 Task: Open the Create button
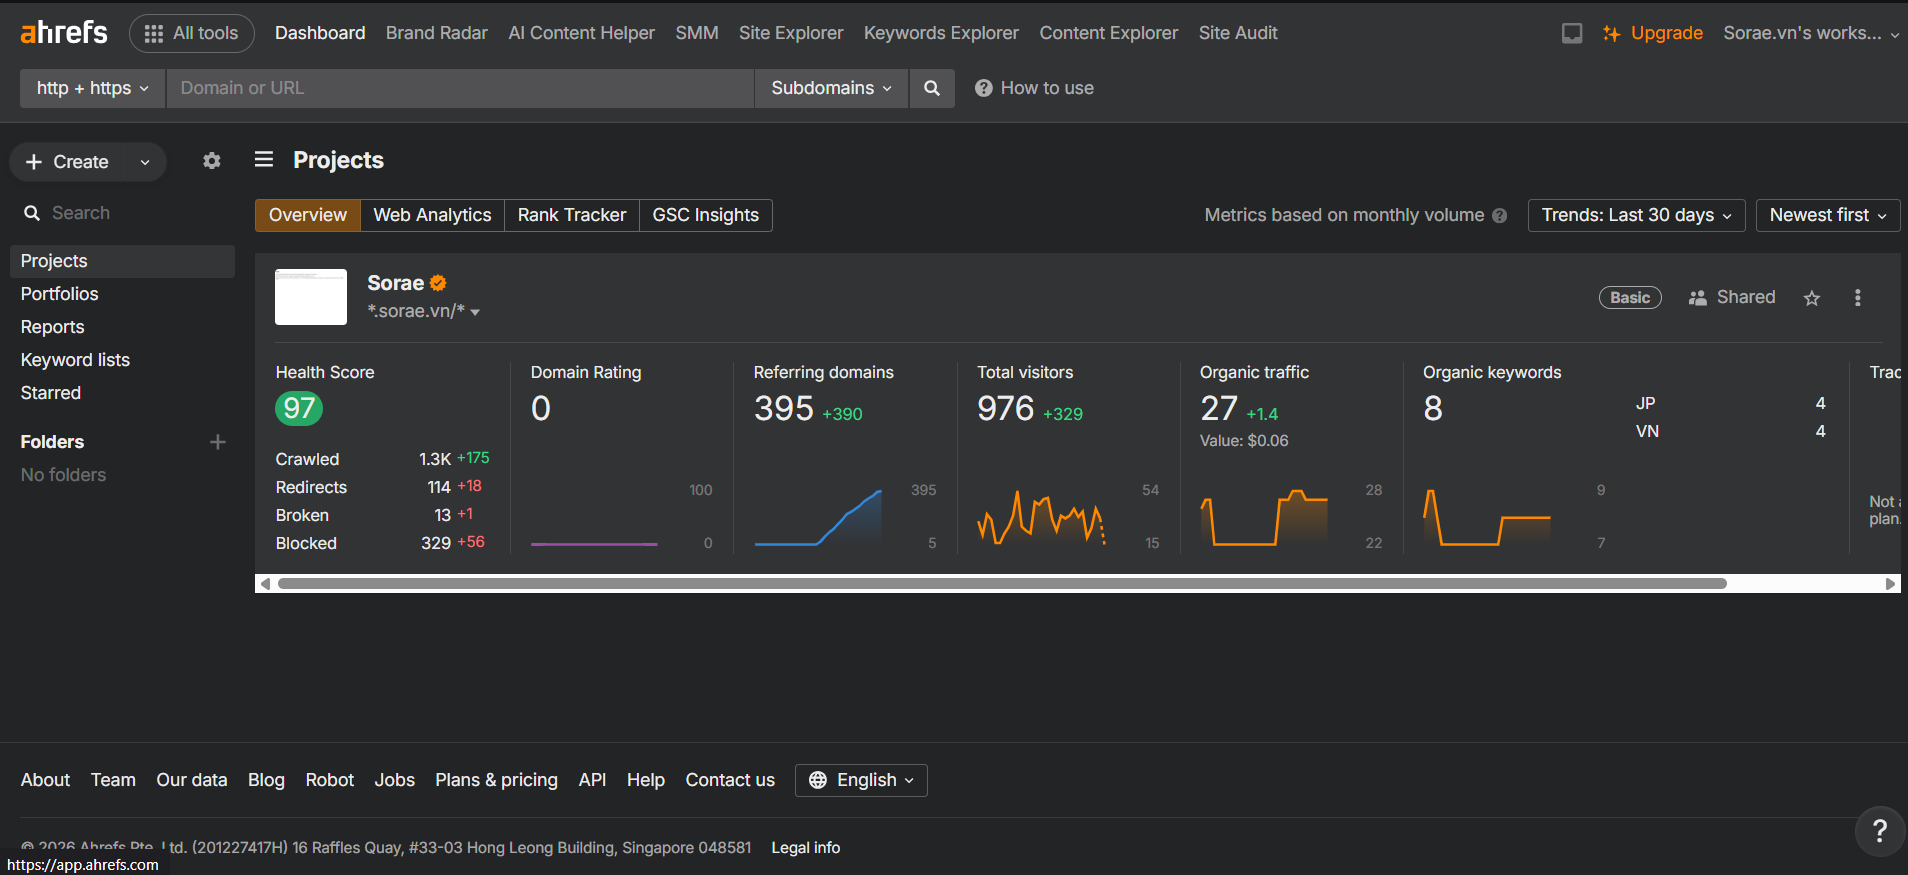pyautogui.click(x=88, y=162)
